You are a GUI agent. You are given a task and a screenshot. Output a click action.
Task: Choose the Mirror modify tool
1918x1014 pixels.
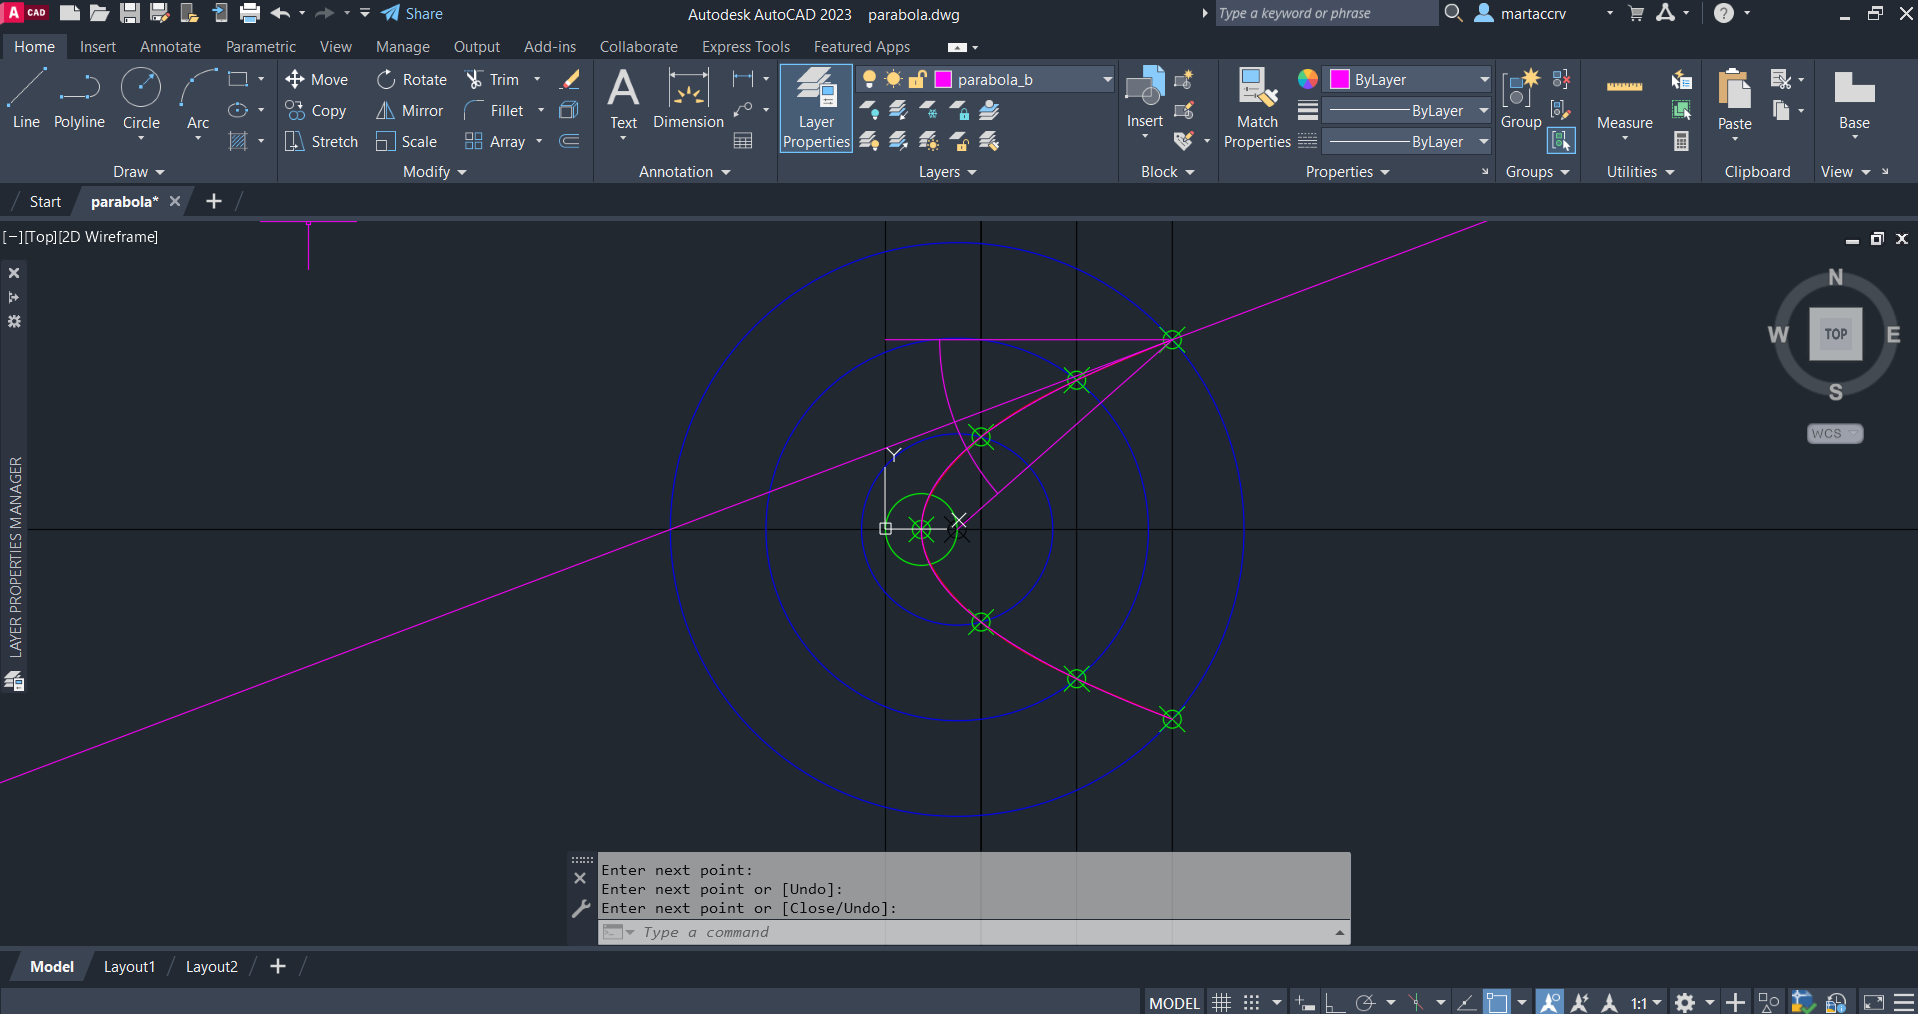[409, 111]
